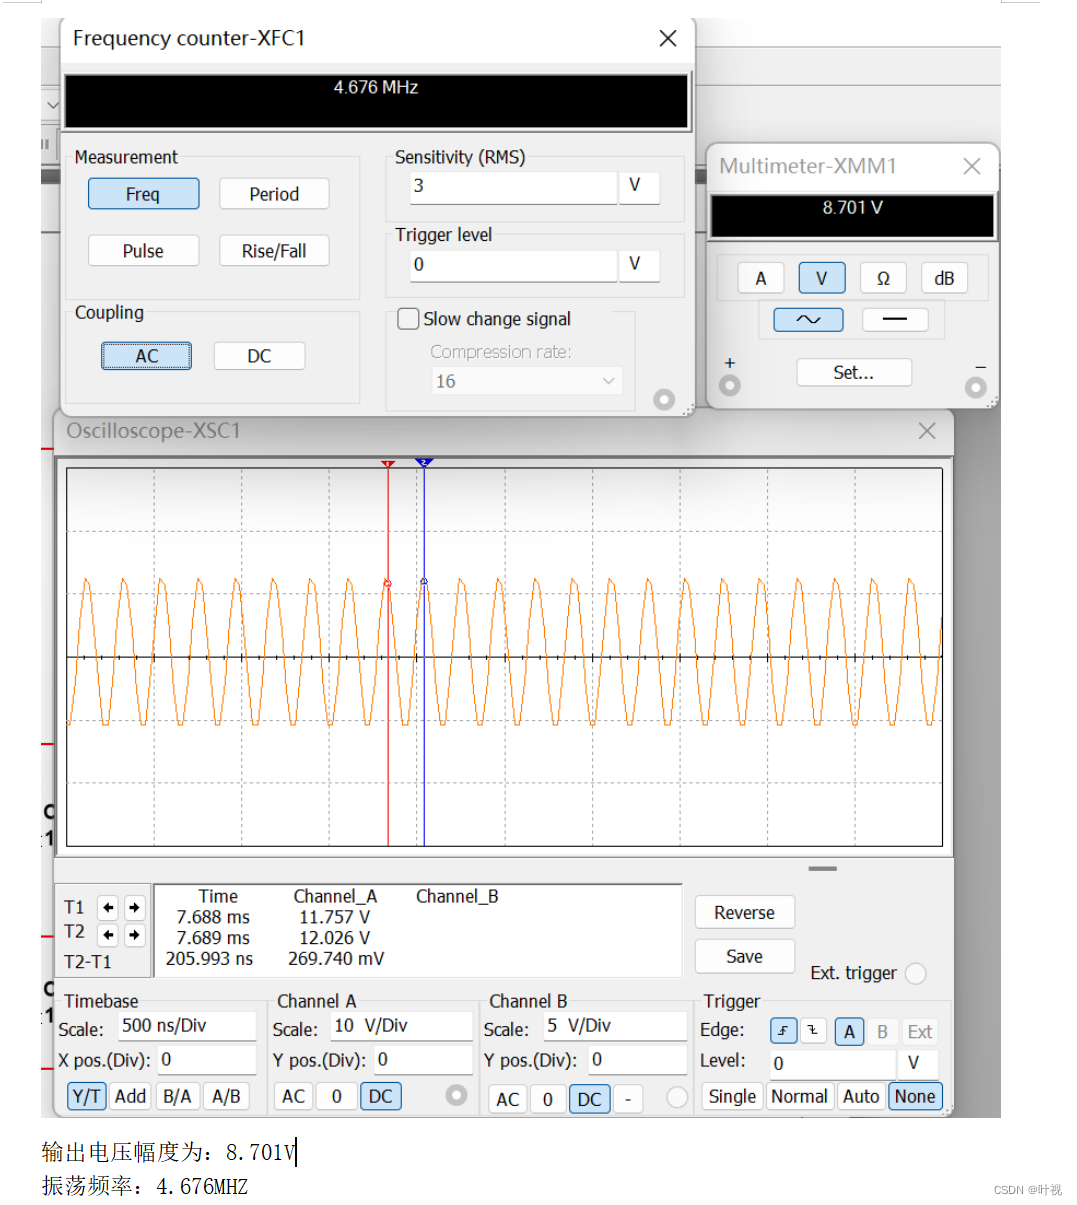
Task: Move T1 cursor left arrow
Action: pos(108,908)
